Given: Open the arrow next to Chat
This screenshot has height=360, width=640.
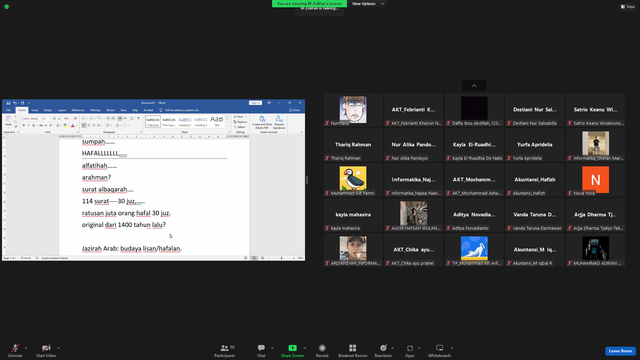Looking at the screenshot, I should pyautogui.click(x=272, y=348).
